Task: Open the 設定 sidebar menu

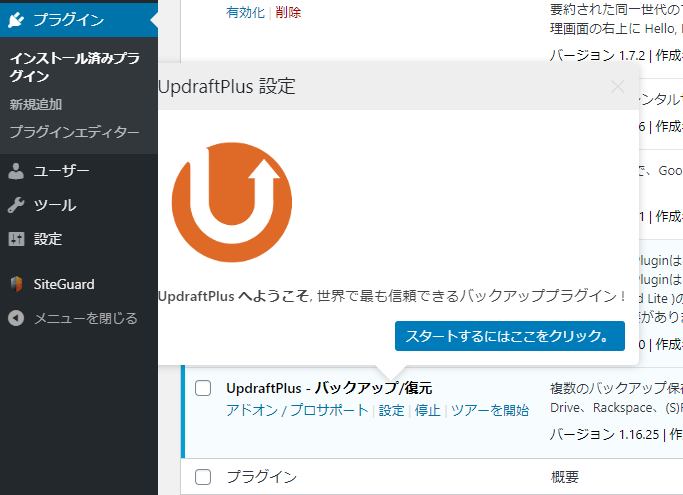Action: coord(79,239)
